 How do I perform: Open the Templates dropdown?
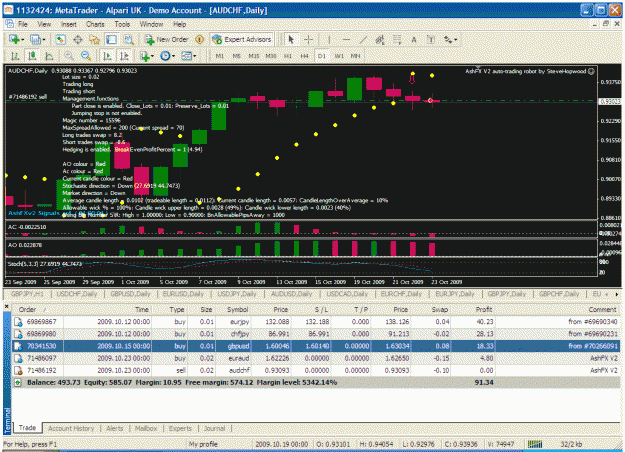click(x=188, y=56)
